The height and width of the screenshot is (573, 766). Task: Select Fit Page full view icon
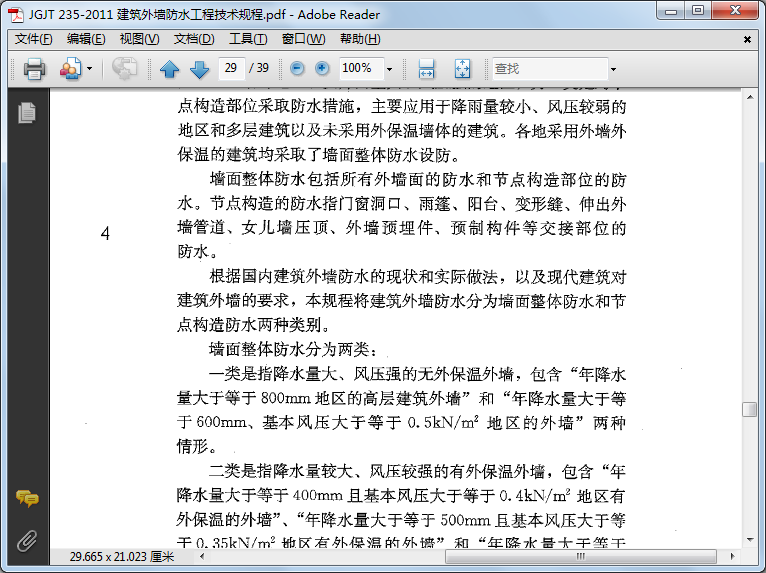(x=462, y=68)
